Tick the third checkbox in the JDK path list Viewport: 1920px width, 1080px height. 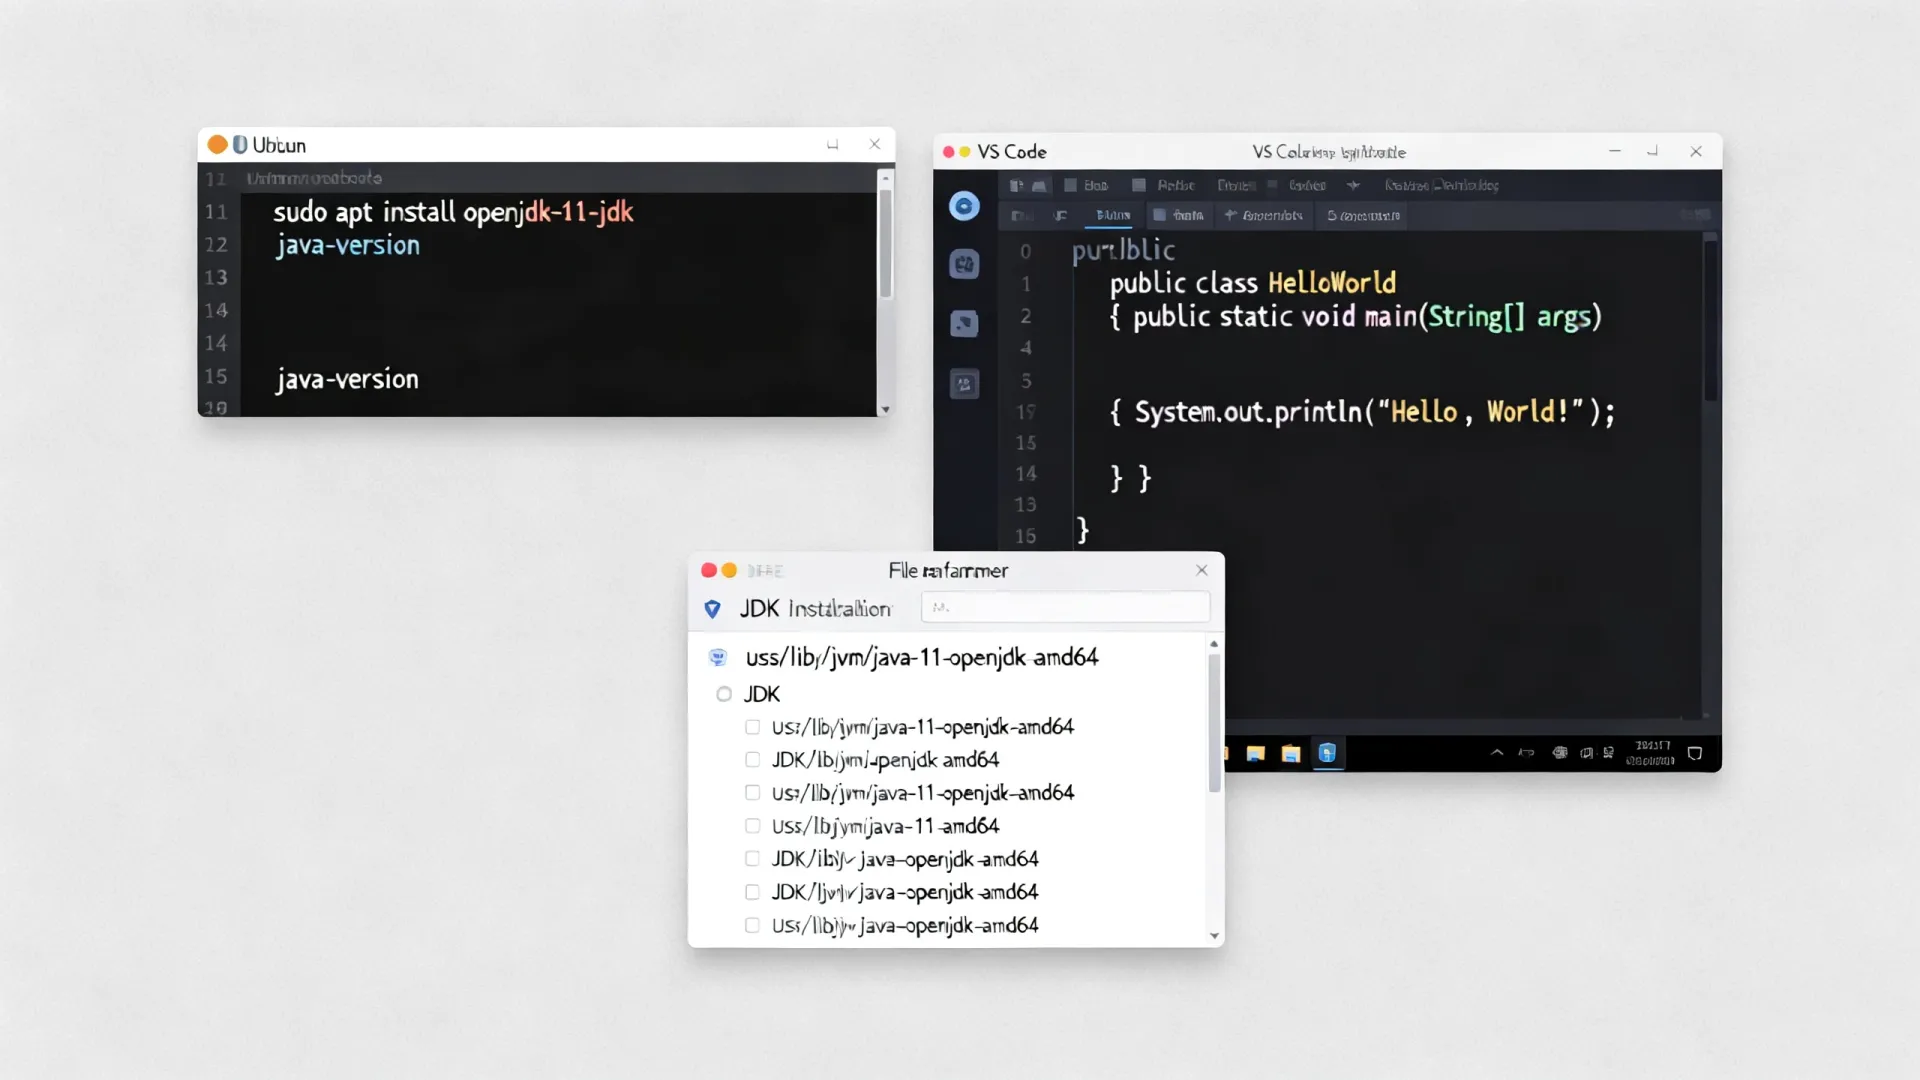tap(753, 793)
